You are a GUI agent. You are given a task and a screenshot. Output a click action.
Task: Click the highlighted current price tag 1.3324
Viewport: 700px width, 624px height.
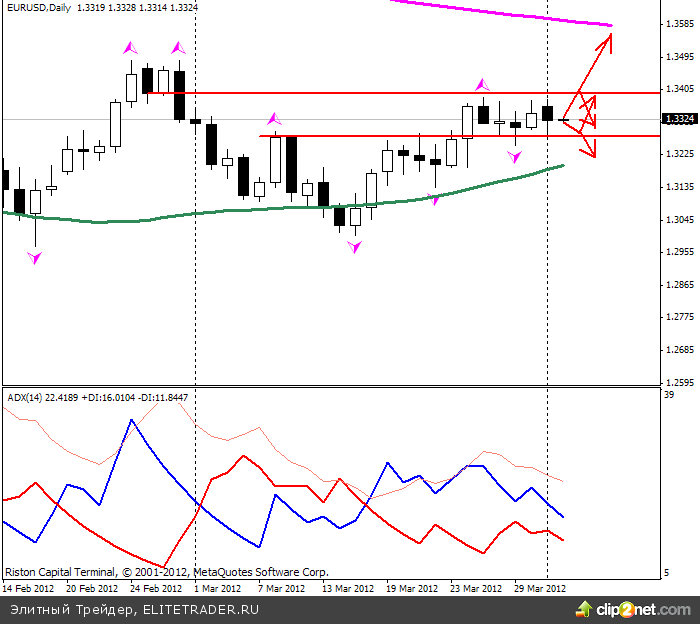pyautogui.click(x=679, y=119)
